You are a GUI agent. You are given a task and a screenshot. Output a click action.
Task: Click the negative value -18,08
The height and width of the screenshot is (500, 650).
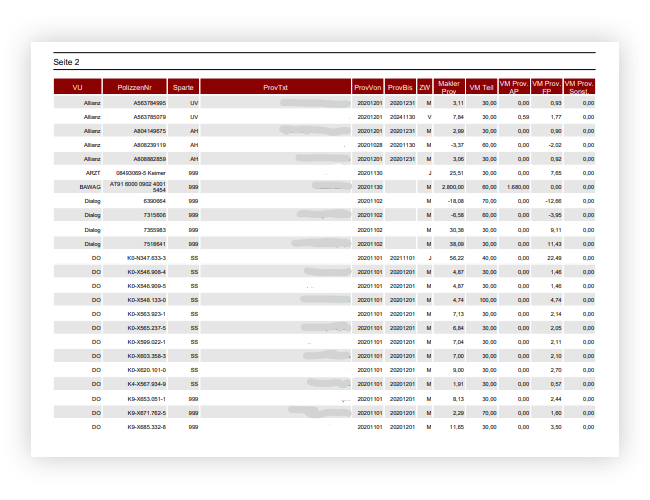(x=456, y=201)
